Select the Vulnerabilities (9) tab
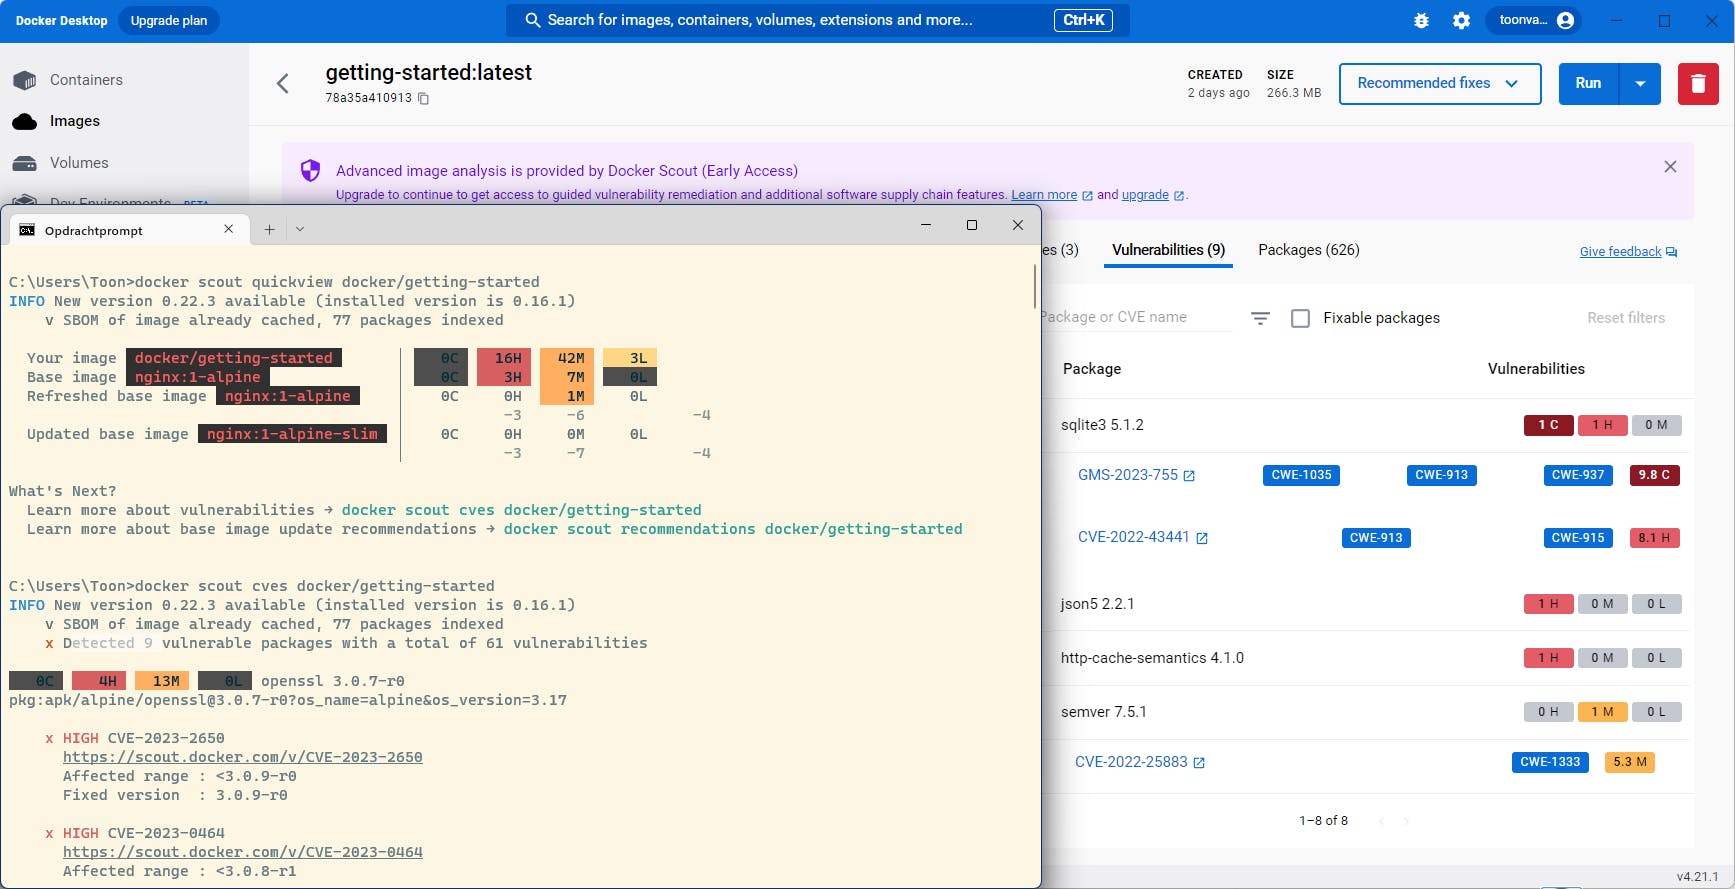The height and width of the screenshot is (889, 1735). pos(1168,250)
